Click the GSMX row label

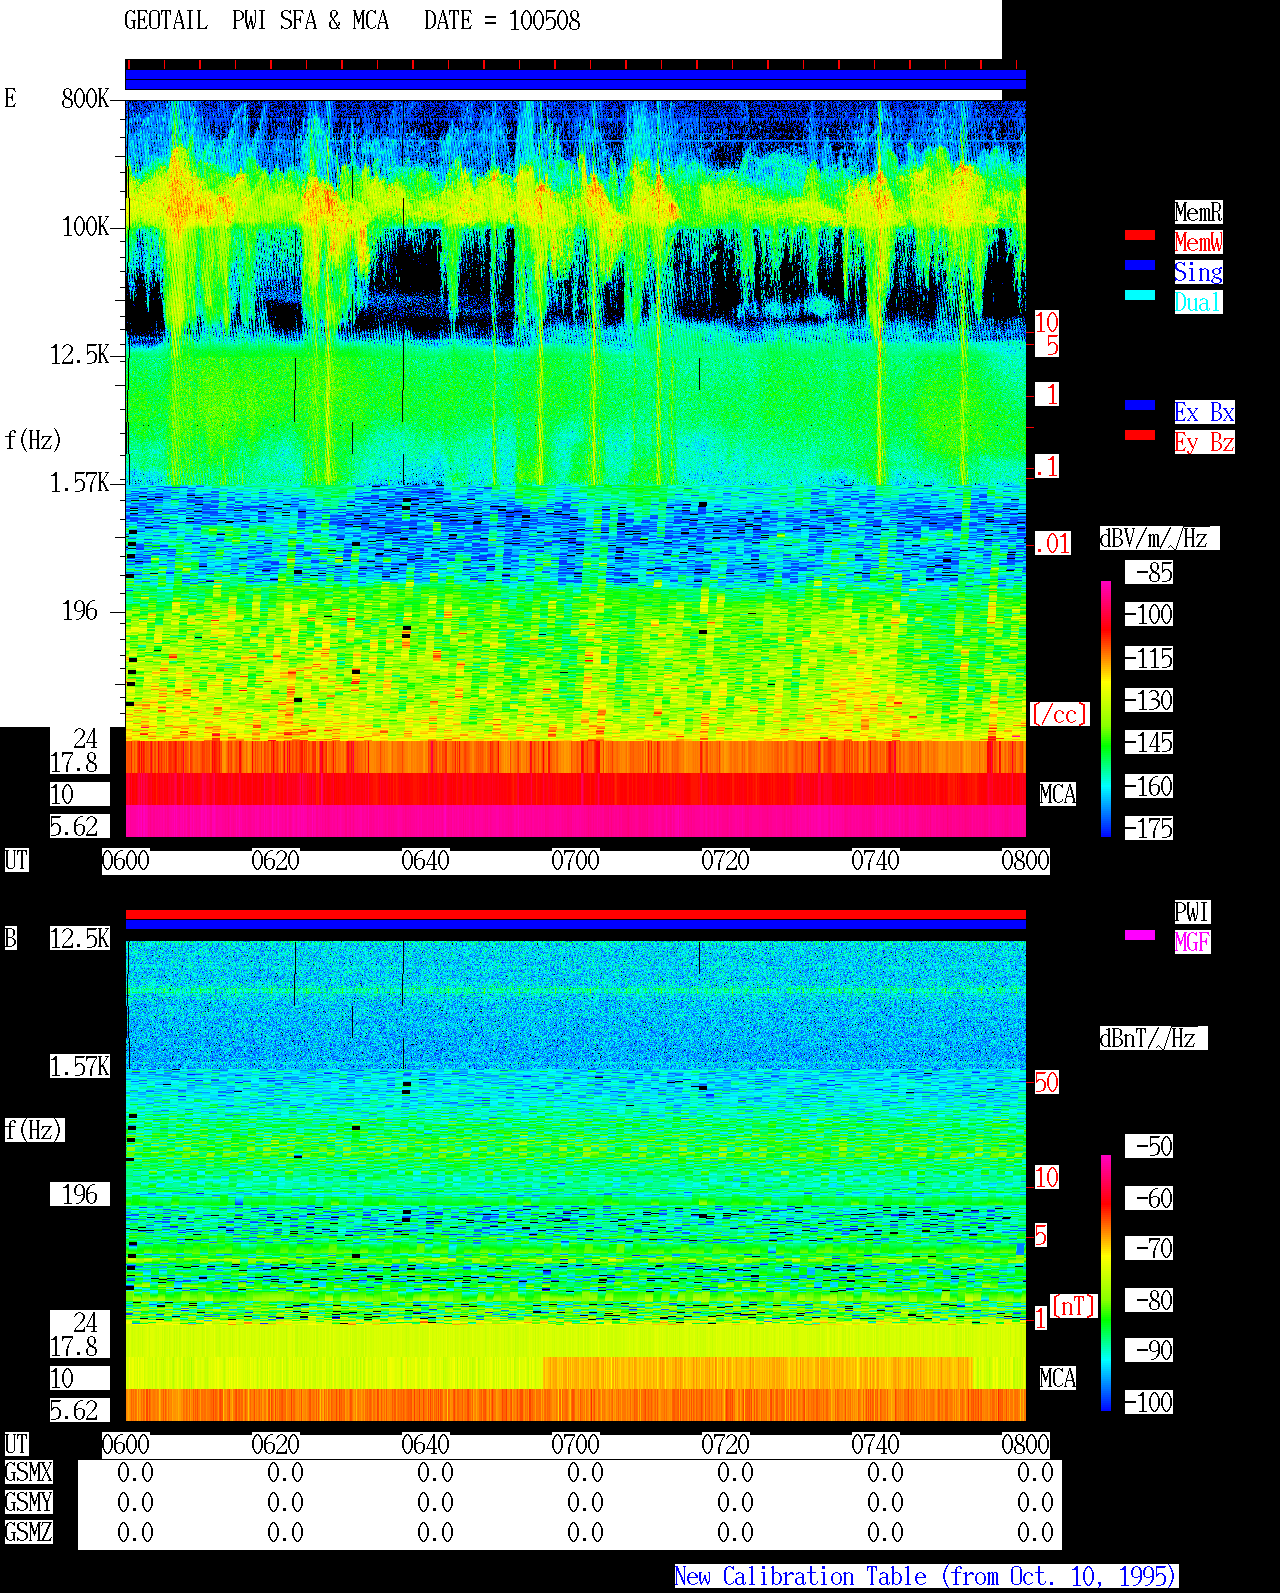(28, 1473)
